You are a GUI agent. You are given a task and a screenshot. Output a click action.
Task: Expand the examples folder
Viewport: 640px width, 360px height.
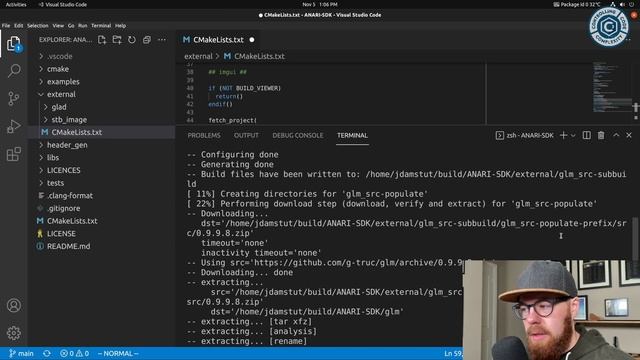(x=101, y=82)
